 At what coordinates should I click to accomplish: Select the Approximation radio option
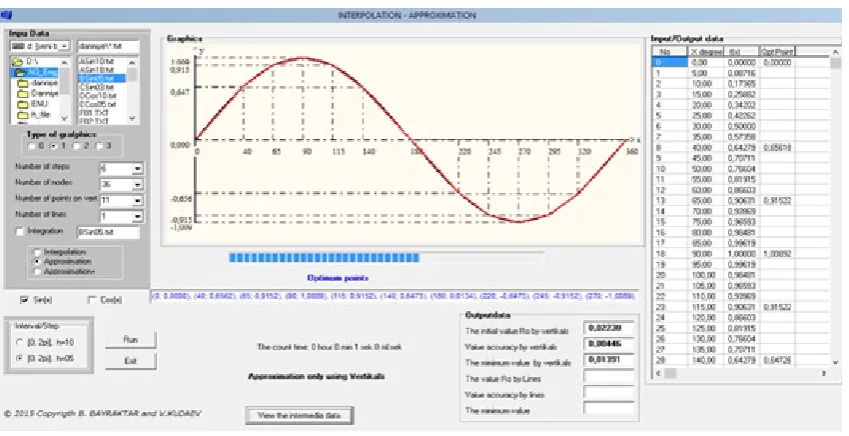click(x=37, y=262)
